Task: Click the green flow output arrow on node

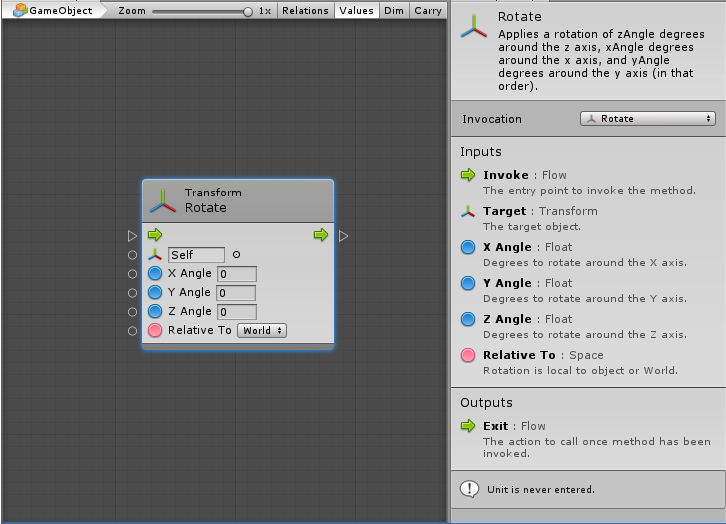Action: pyautogui.click(x=321, y=235)
